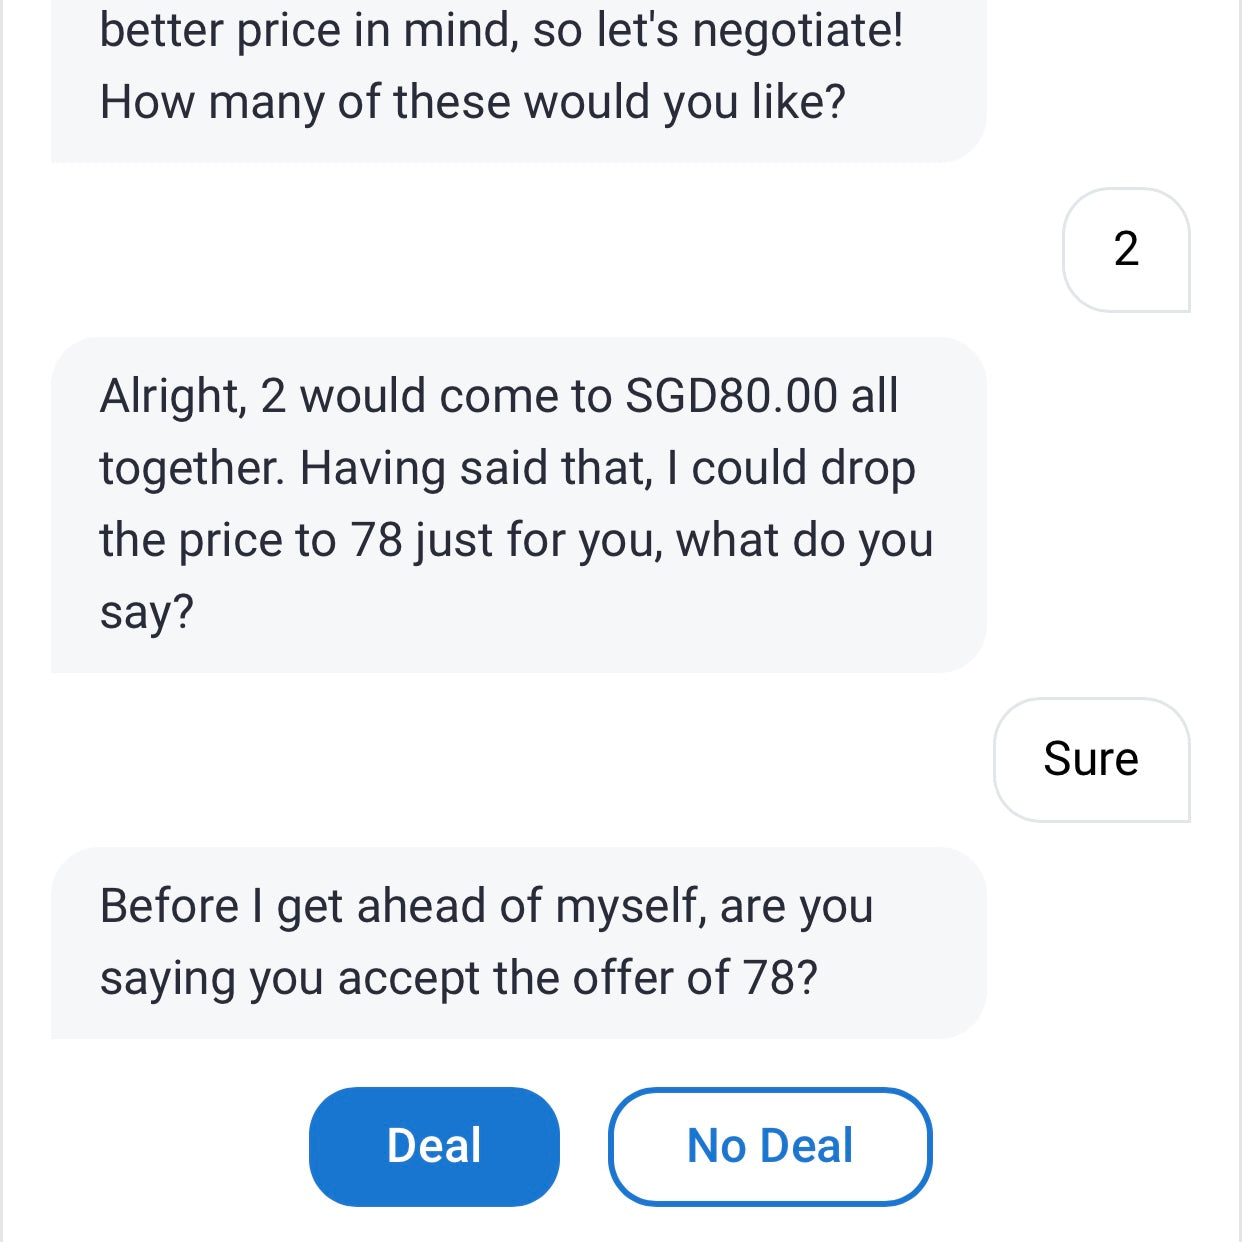Click the "better price in mind" text
Image resolution: width=1242 pixels, height=1242 pixels.
coord(309,30)
